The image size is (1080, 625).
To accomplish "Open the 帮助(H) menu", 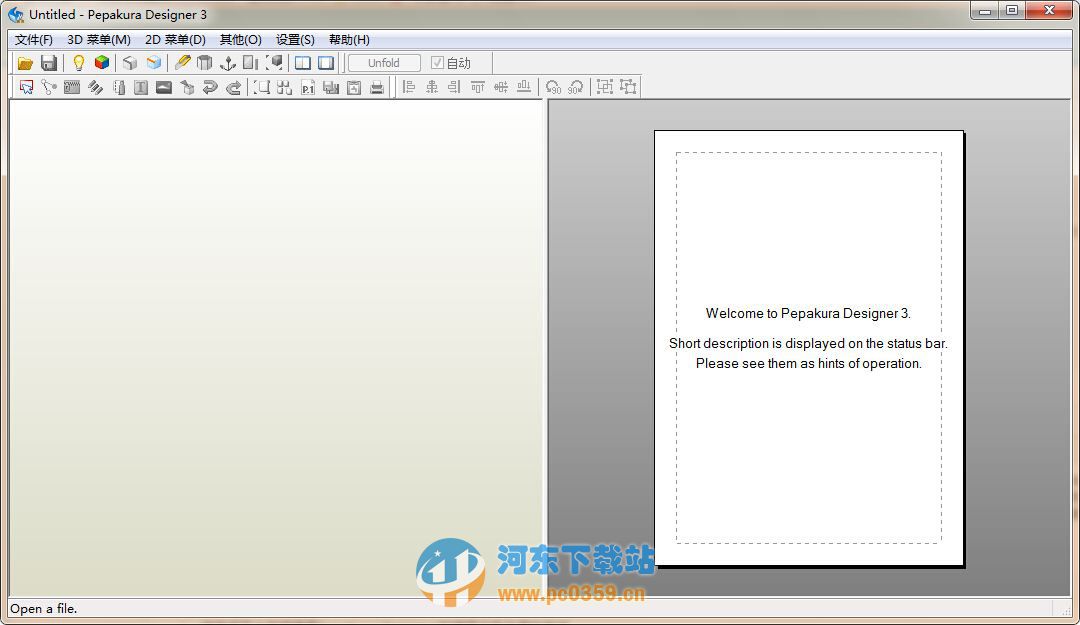I will [349, 39].
